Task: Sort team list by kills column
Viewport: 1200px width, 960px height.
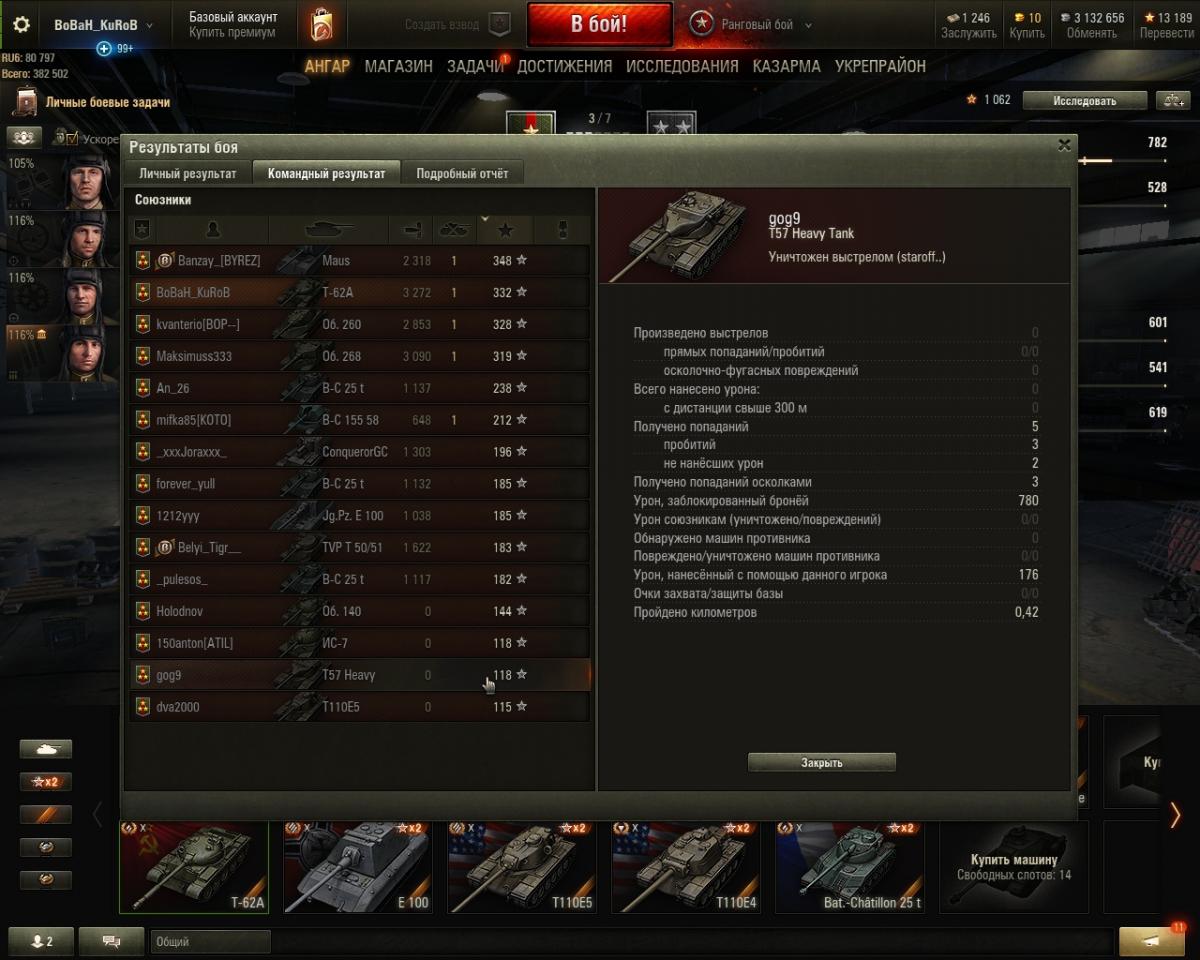Action: 454,230
